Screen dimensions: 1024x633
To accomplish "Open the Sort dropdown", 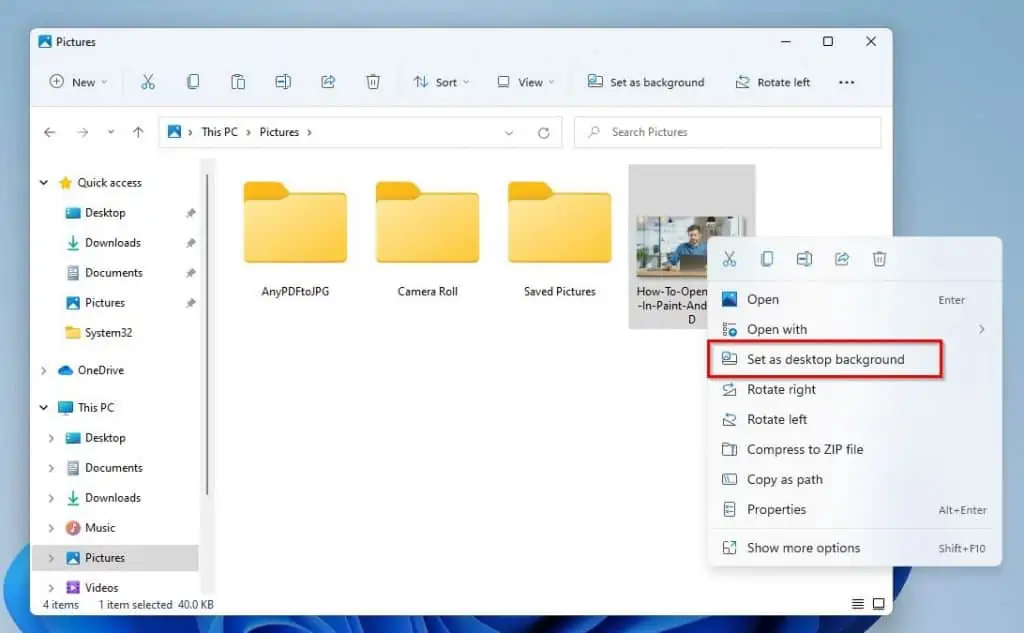I will click(441, 82).
